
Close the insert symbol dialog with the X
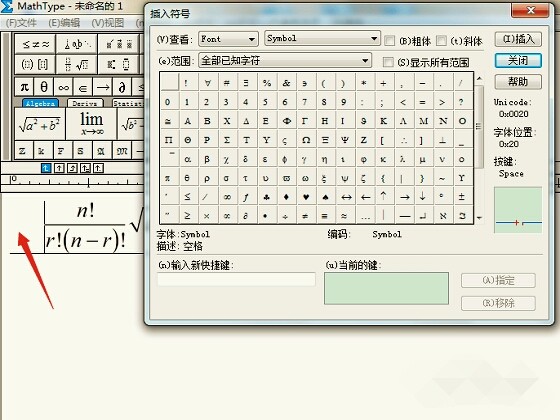coord(530,10)
